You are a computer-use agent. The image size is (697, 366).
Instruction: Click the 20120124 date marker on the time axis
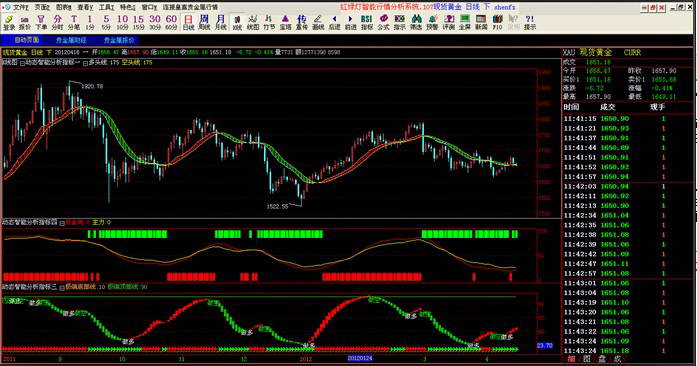click(360, 358)
